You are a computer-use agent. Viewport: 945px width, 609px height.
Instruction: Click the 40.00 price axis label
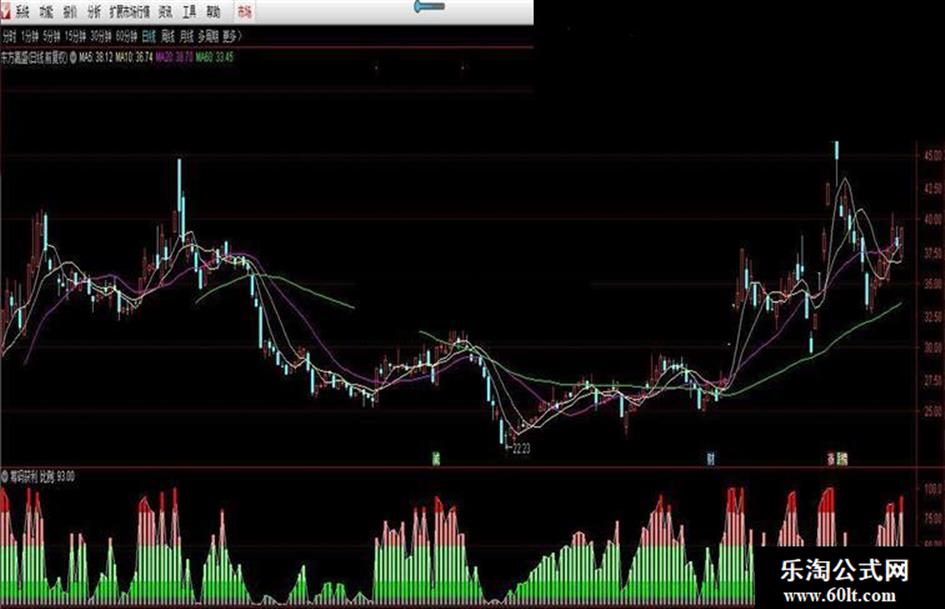(x=932, y=220)
